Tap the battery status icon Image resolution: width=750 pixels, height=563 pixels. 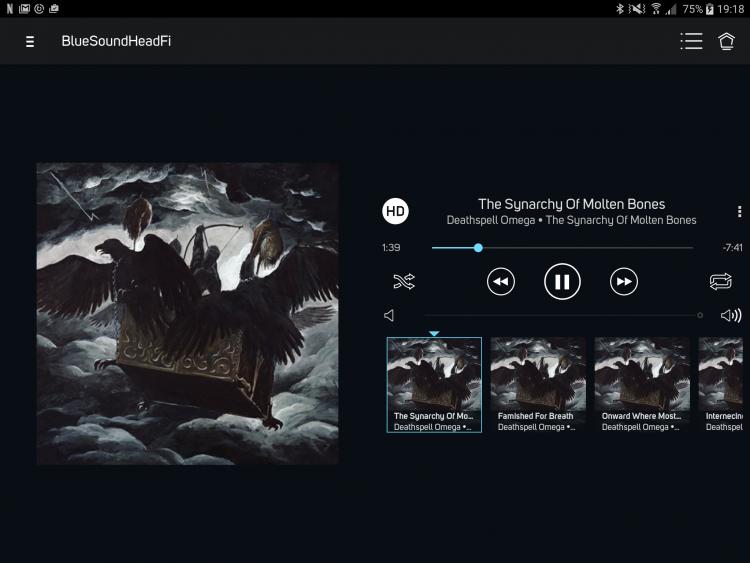coord(710,9)
